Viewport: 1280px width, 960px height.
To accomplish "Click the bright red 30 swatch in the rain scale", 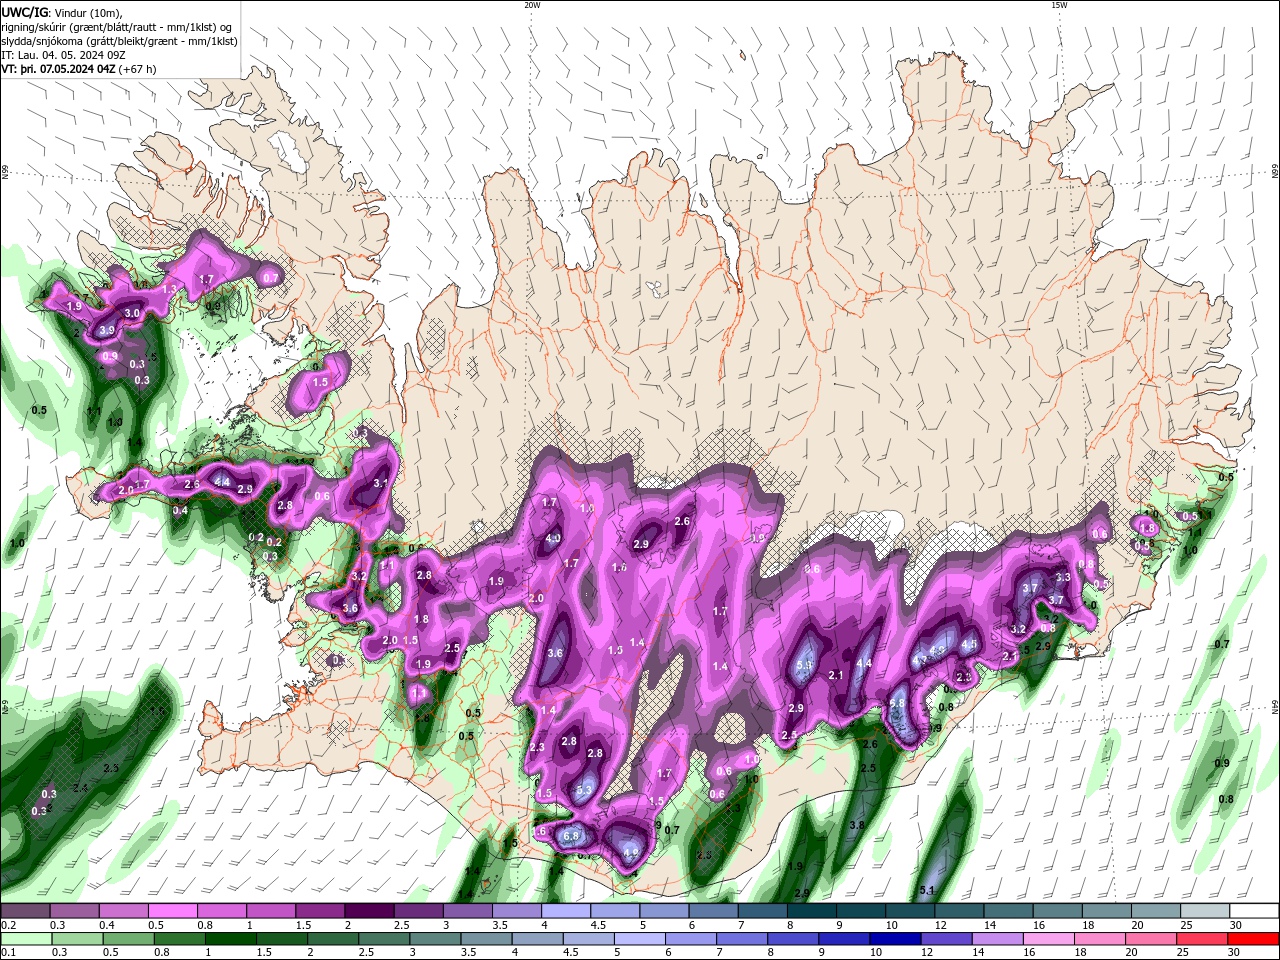I will click(1254, 939).
